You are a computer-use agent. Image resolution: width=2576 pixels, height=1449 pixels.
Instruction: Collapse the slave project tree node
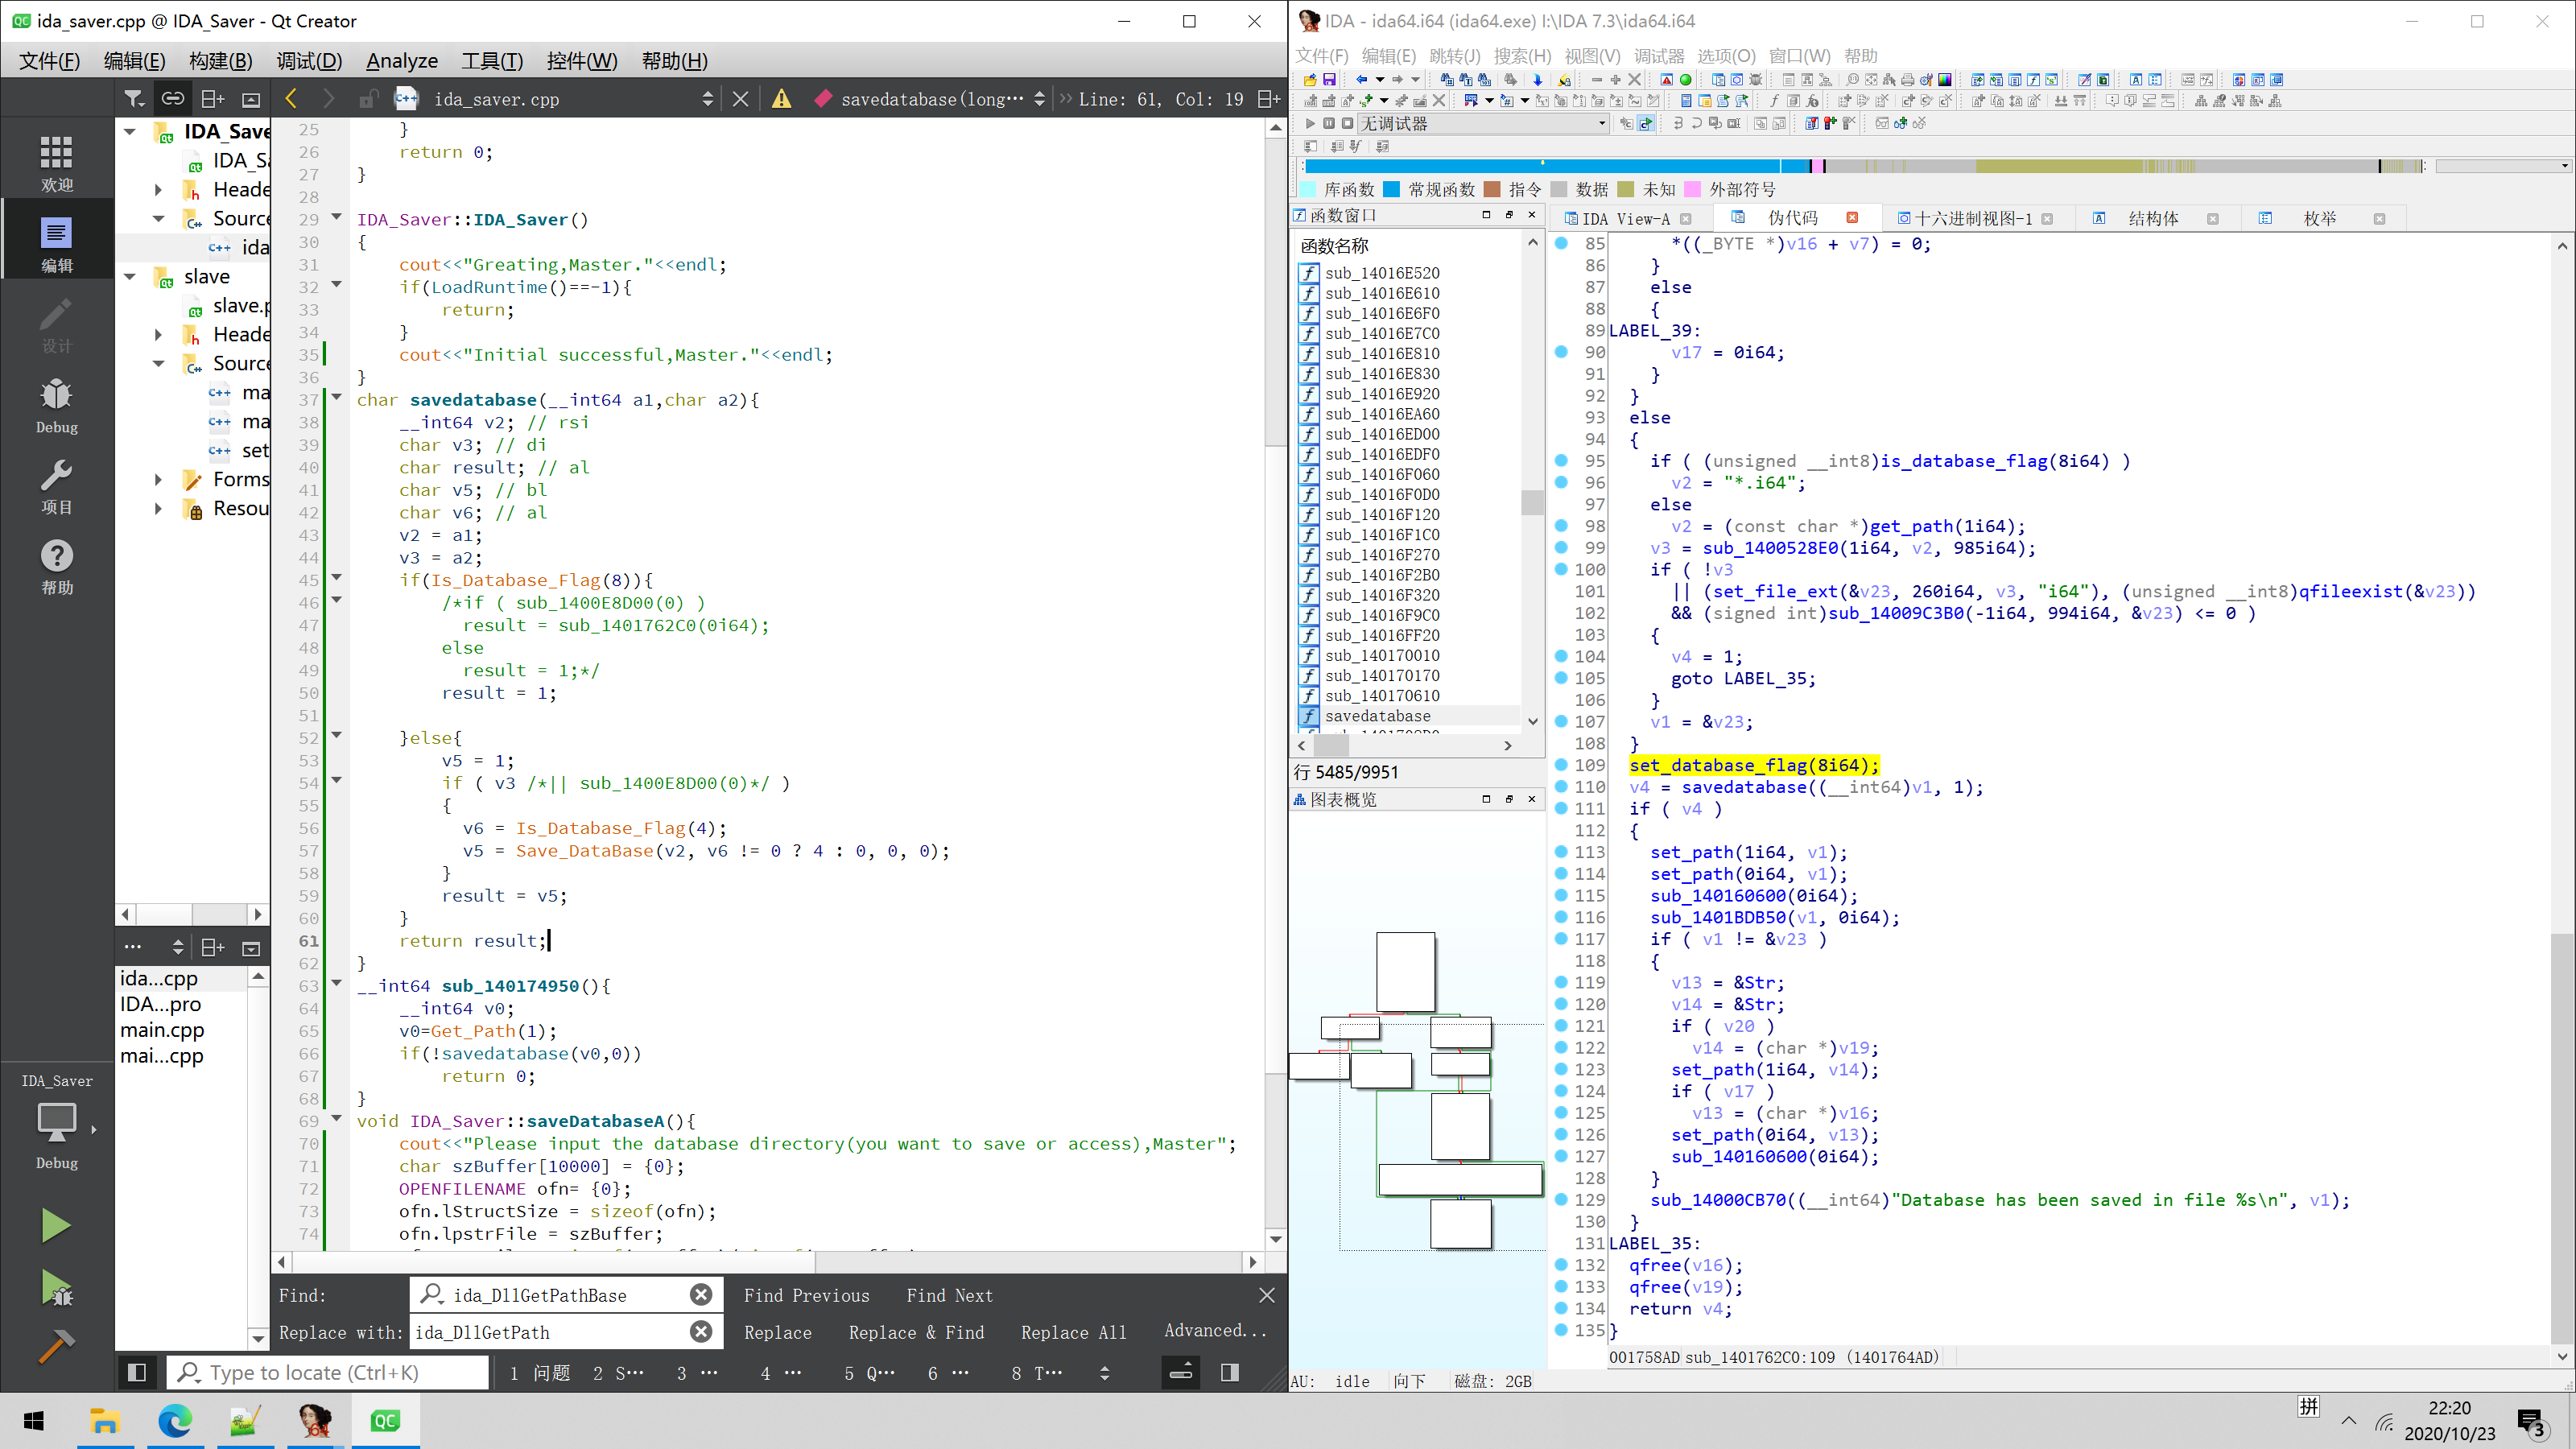pyautogui.click(x=130, y=276)
